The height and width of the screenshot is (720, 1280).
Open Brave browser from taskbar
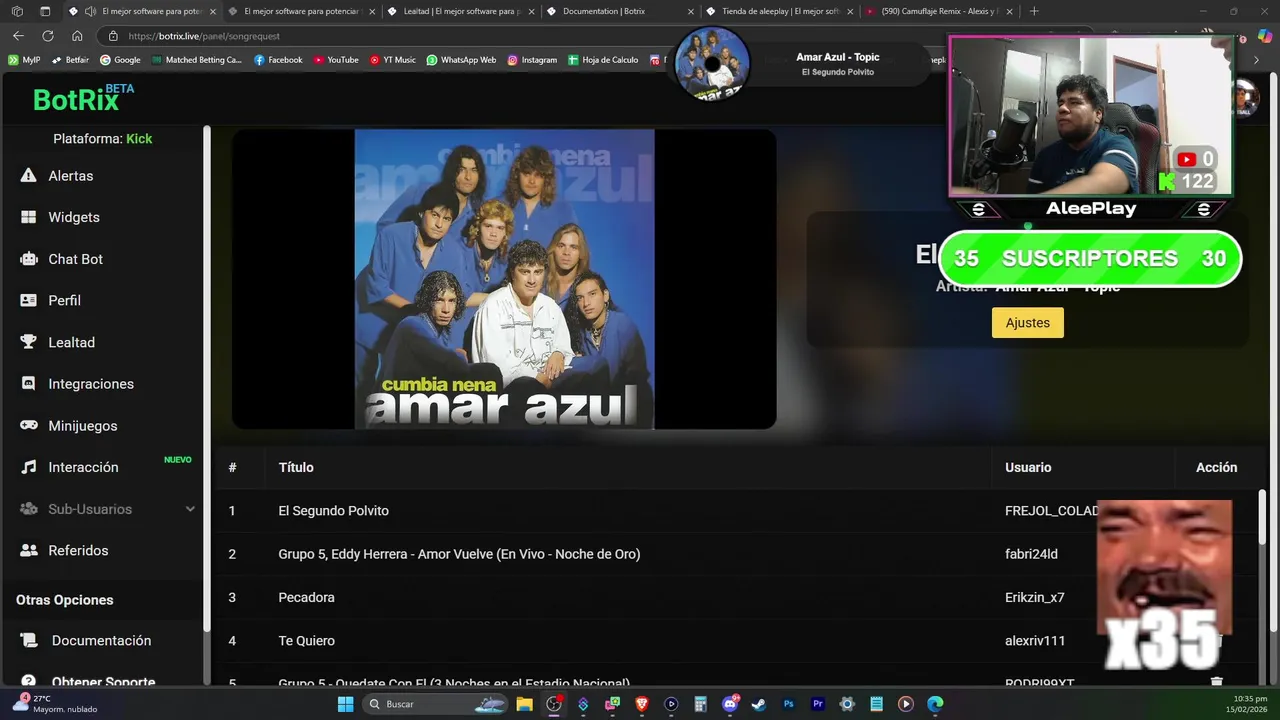pyautogui.click(x=642, y=704)
